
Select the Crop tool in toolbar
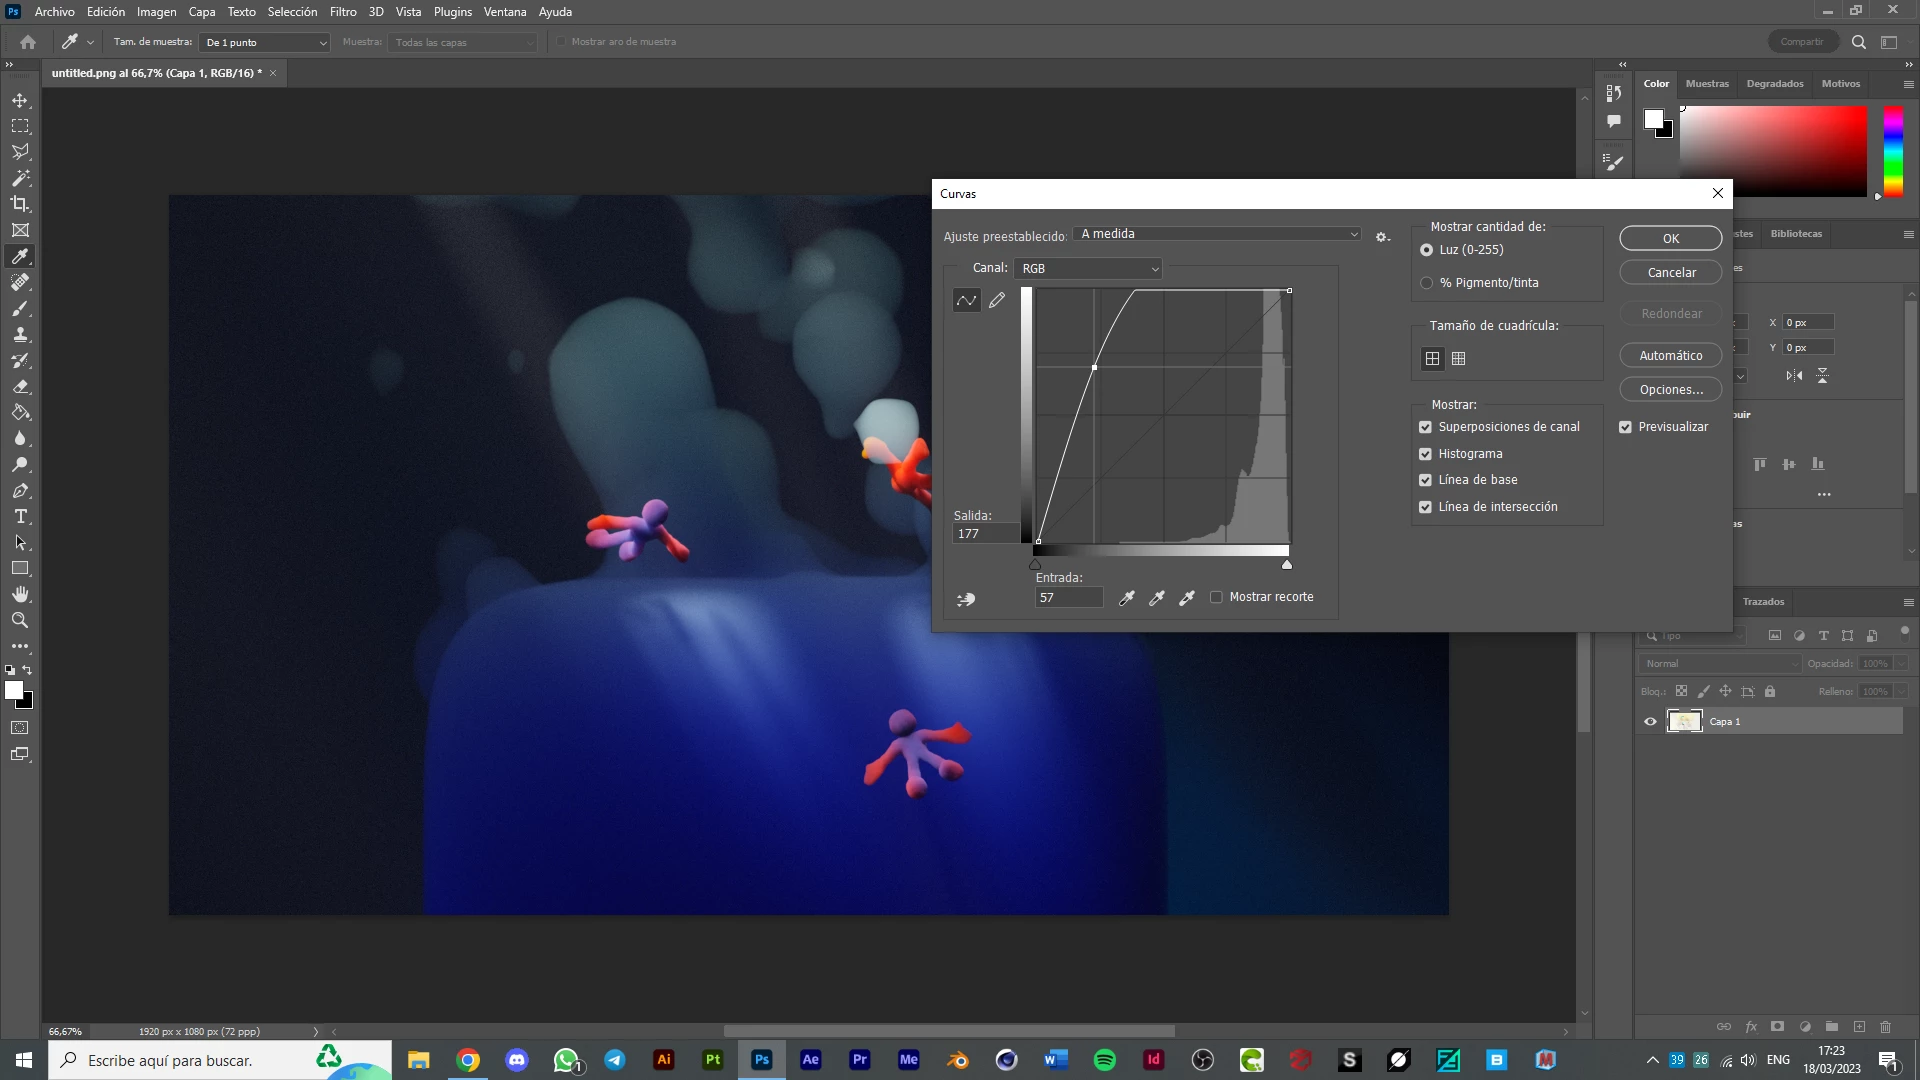click(20, 204)
